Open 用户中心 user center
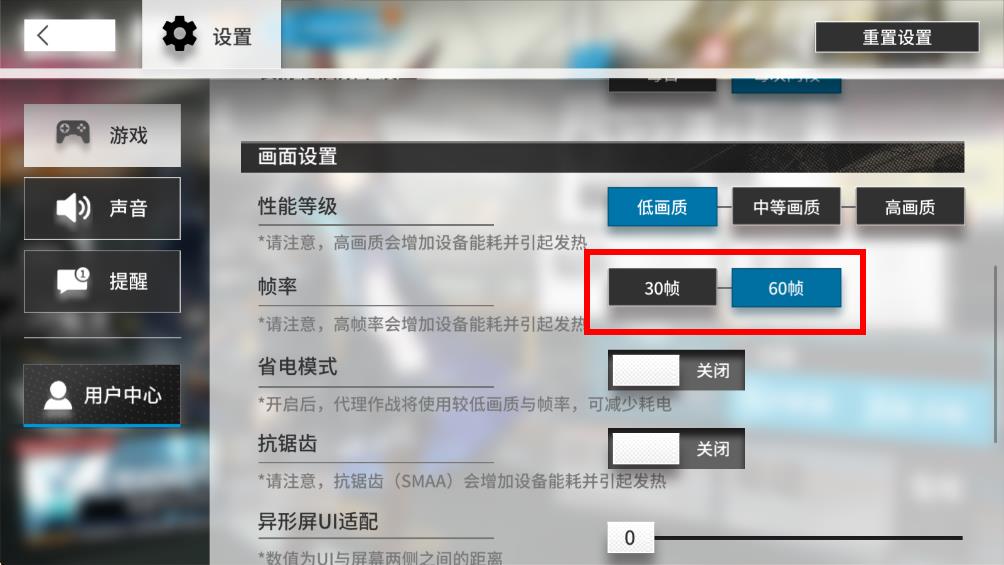1004x565 pixels. pos(102,395)
